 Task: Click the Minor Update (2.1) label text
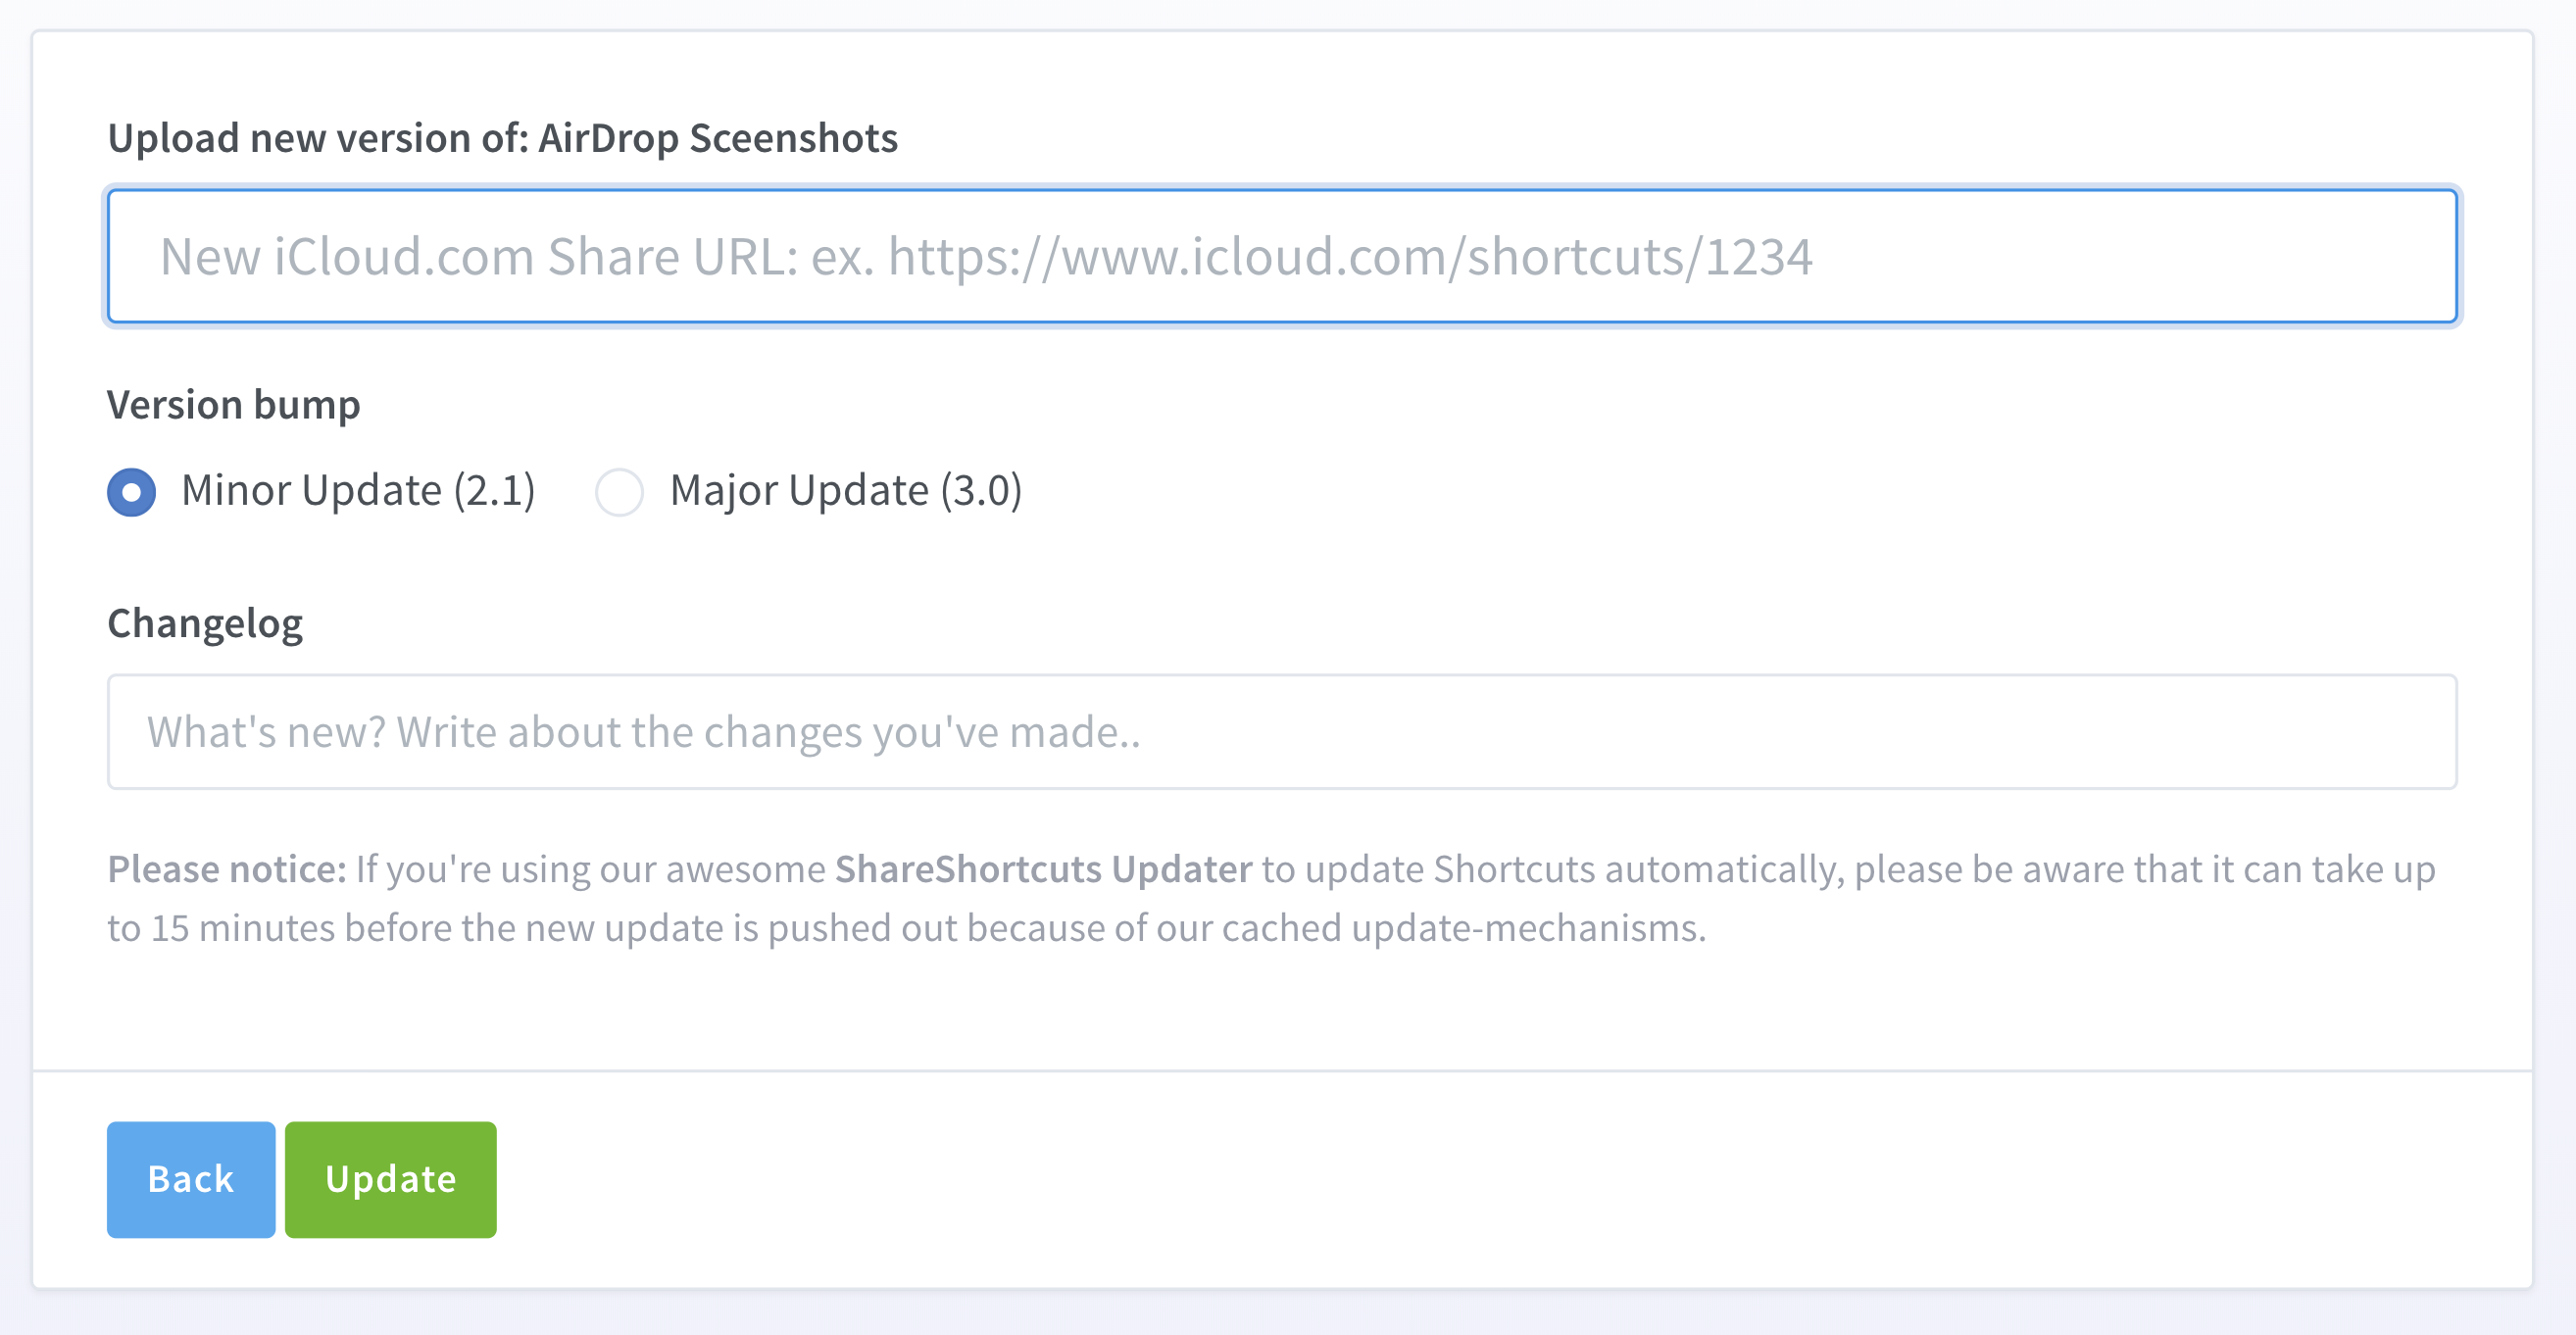[358, 490]
